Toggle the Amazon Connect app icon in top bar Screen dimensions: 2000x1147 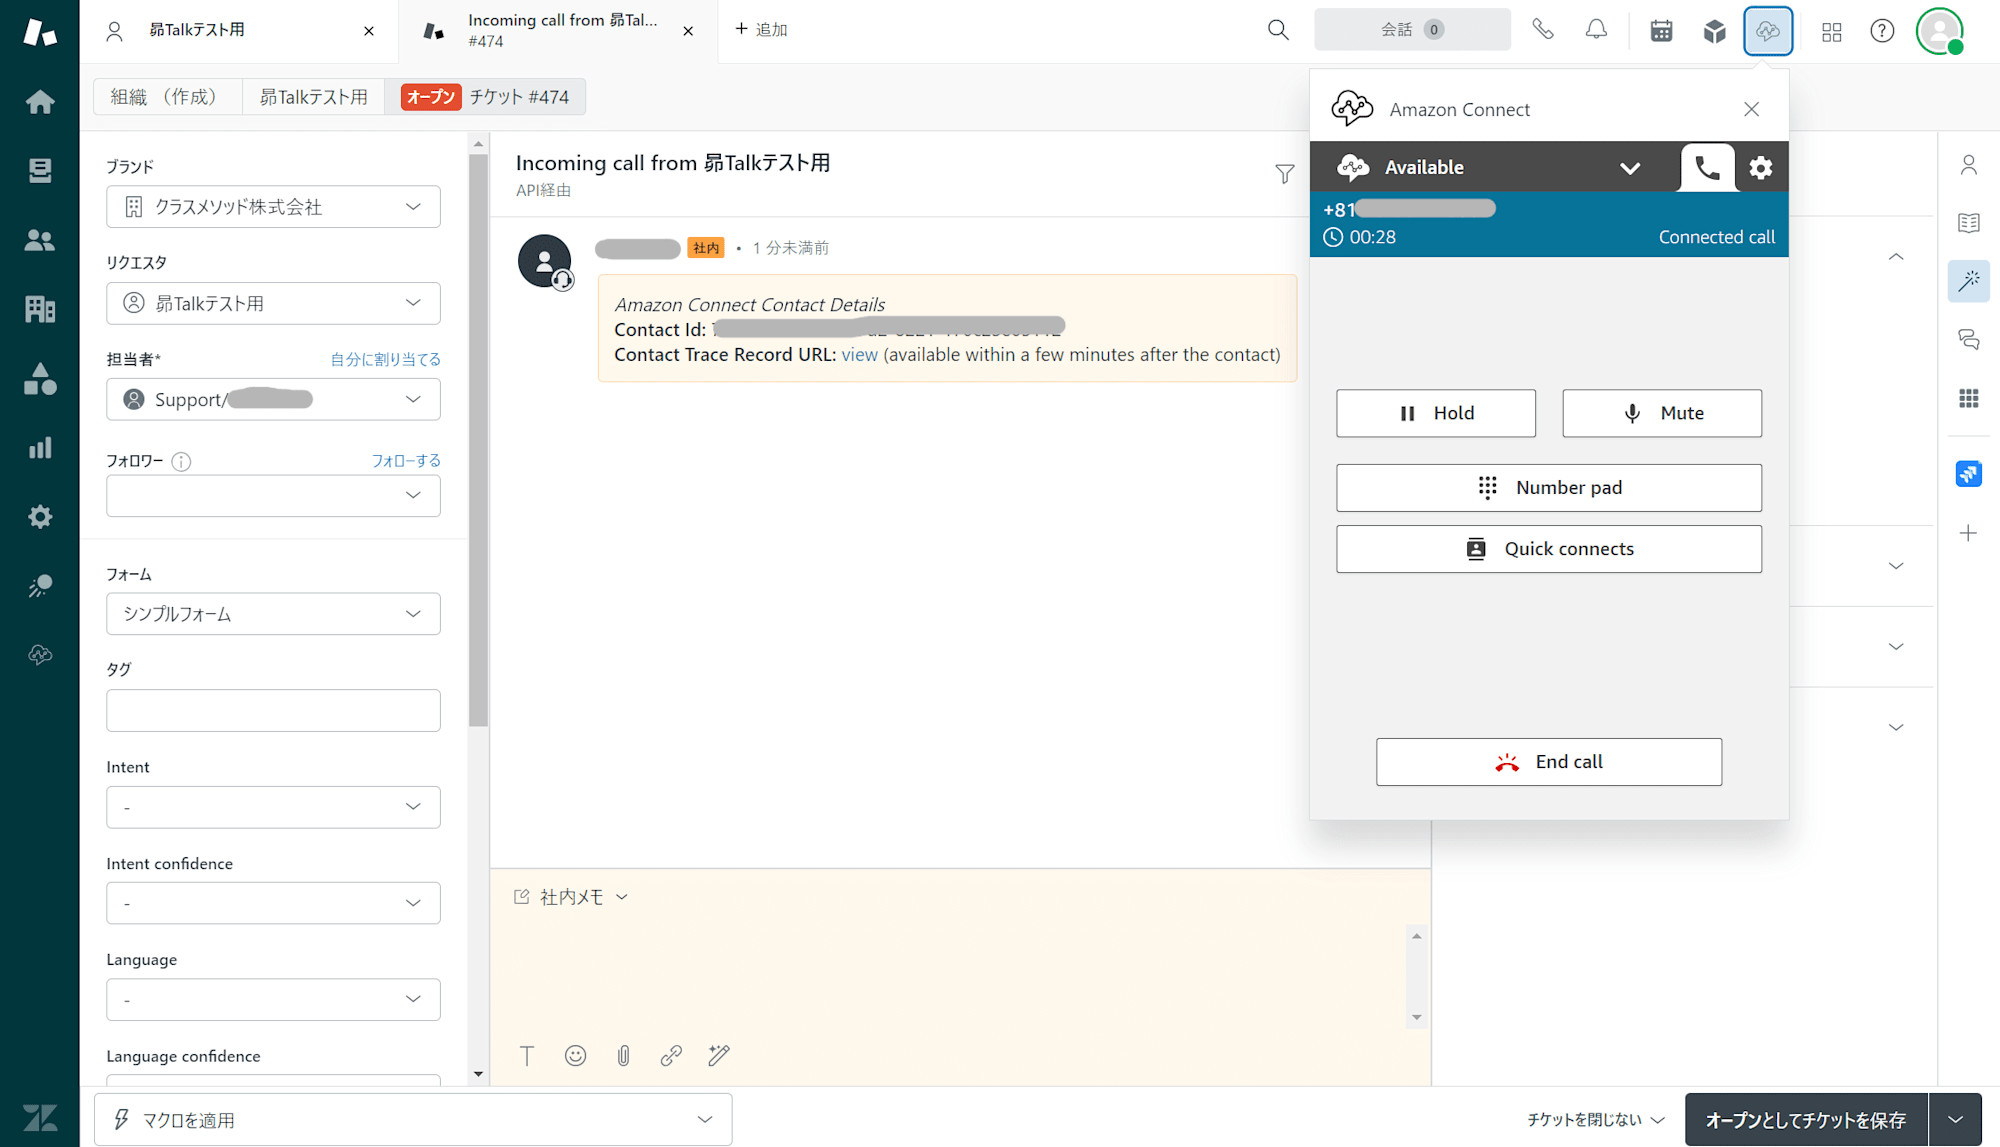(x=1768, y=31)
